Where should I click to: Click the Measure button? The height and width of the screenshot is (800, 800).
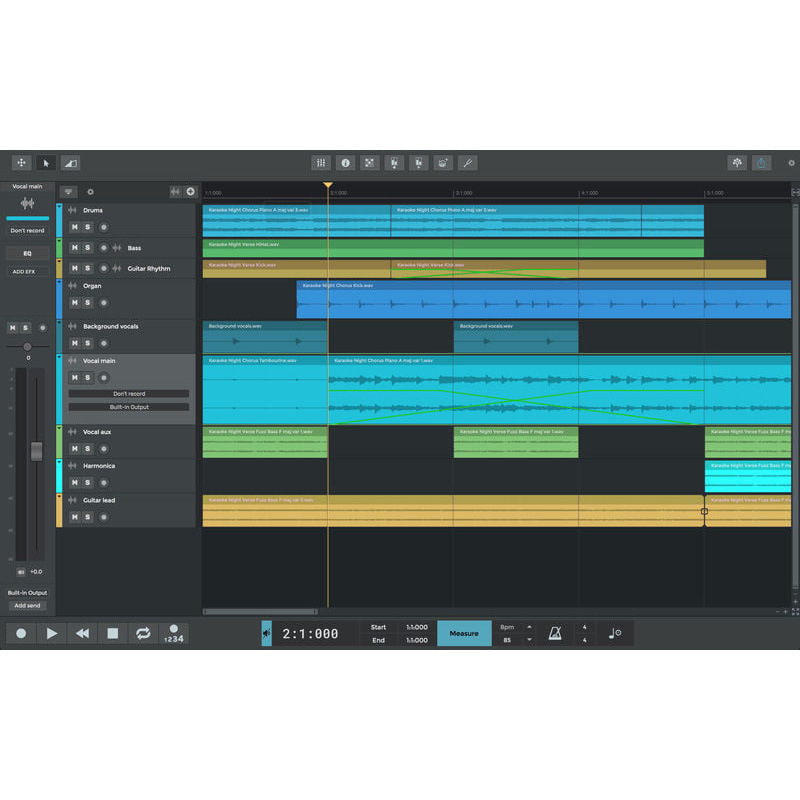click(x=464, y=633)
